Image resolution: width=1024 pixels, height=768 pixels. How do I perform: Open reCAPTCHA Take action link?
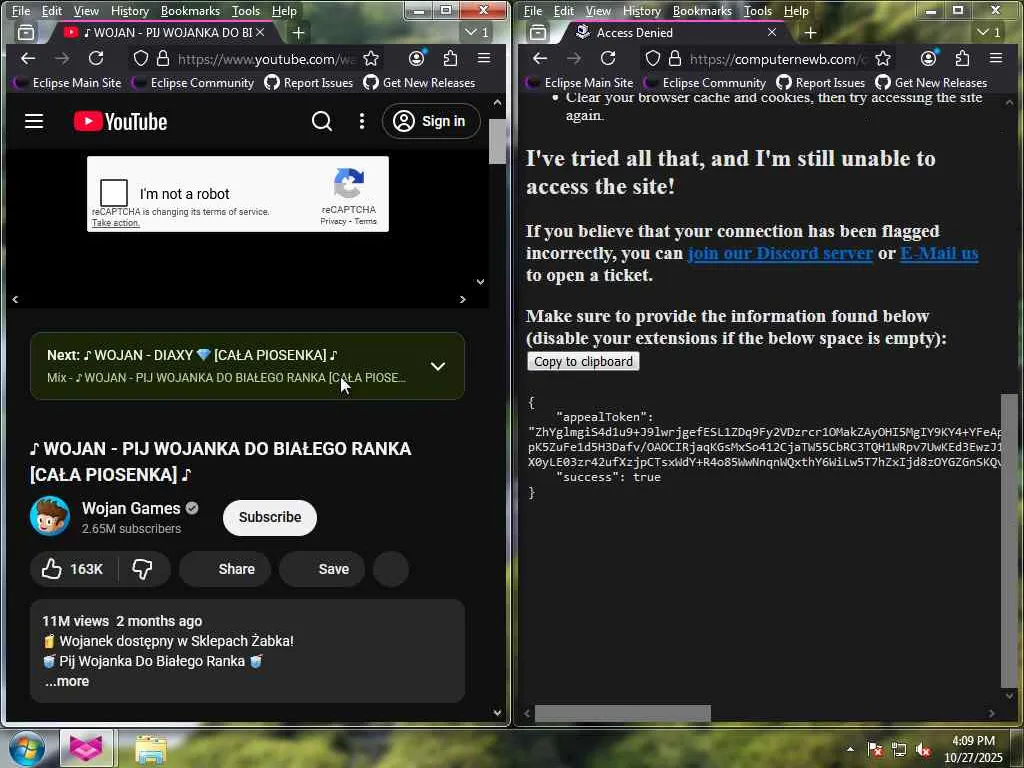(x=116, y=223)
